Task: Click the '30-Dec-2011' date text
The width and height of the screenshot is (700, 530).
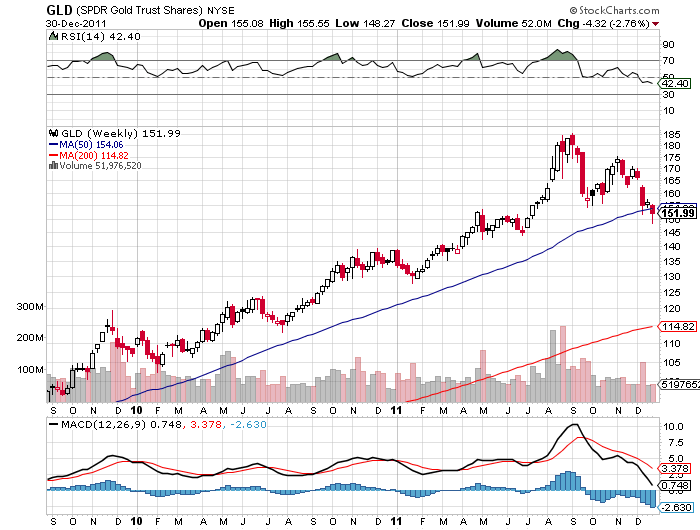Action: tap(76, 24)
